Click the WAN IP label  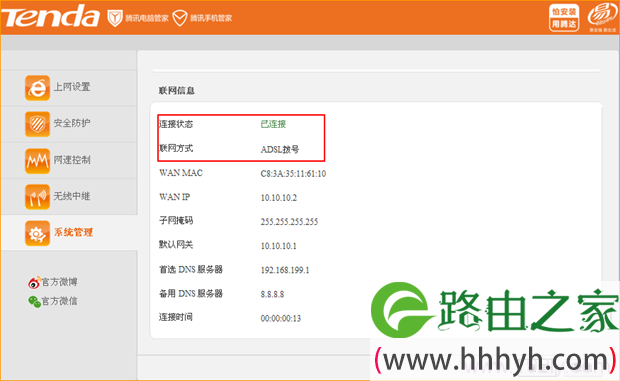174,197
